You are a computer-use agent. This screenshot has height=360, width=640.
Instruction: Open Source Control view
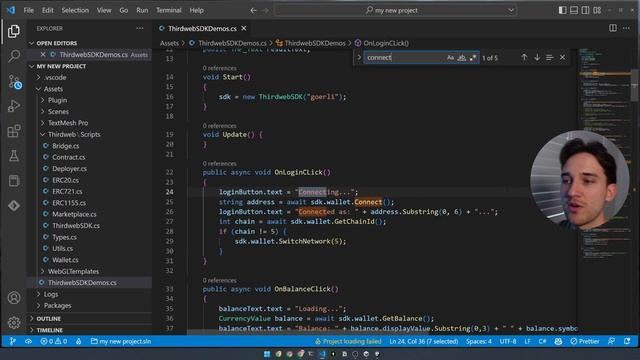click(x=14, y=82)
